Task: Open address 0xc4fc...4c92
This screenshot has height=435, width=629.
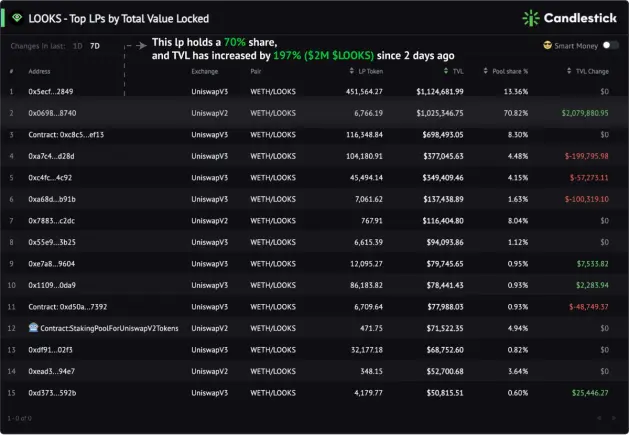Action: [x=50, y=178]
